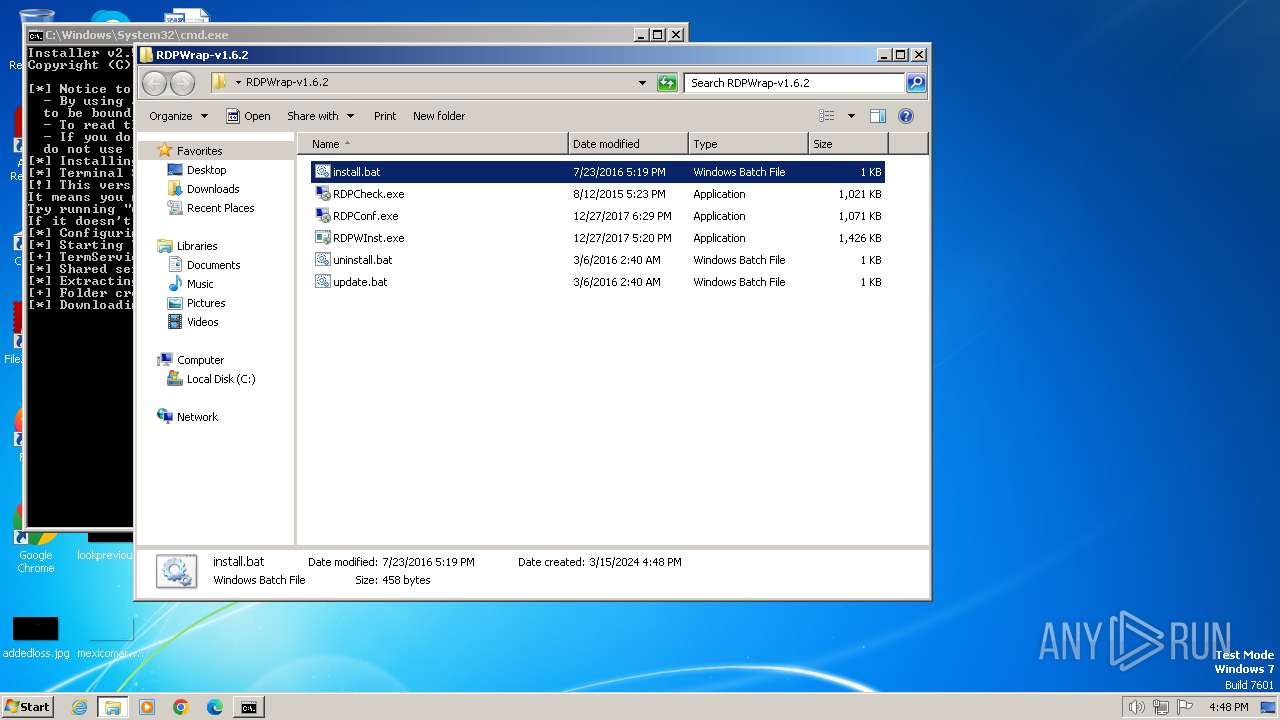Sort by Type column header
This screenshot has width=1280, height=720.
(748, 144)
